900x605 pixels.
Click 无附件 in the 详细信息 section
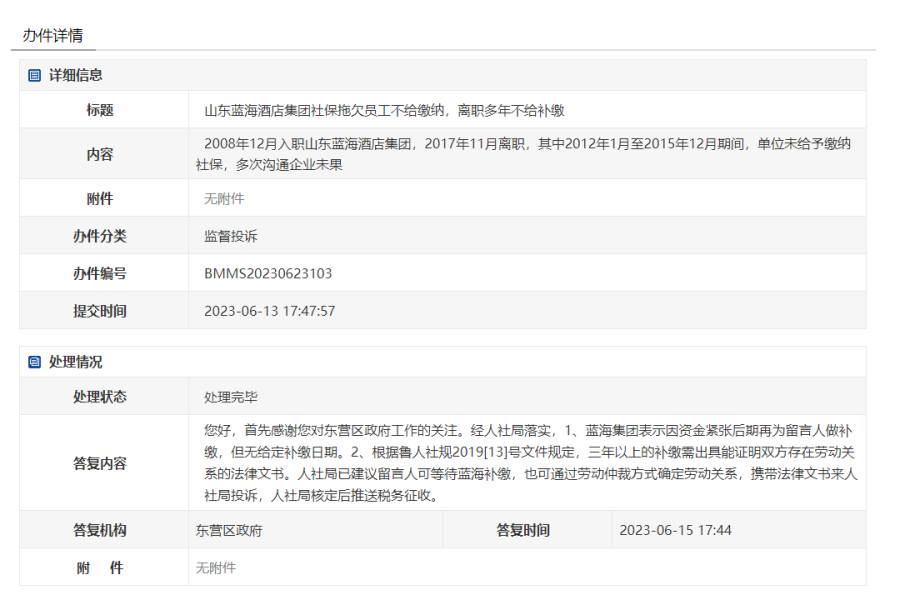[224, 198]
